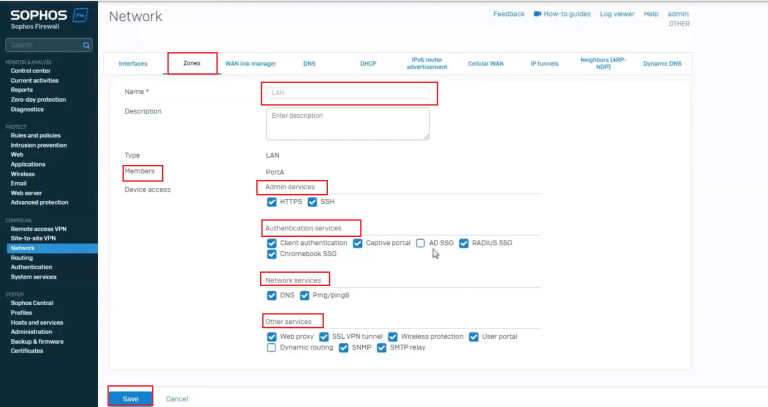Viewport: 768px width, 407px height.
Task: Open Email in sidebar
Action: coord(18,183)
